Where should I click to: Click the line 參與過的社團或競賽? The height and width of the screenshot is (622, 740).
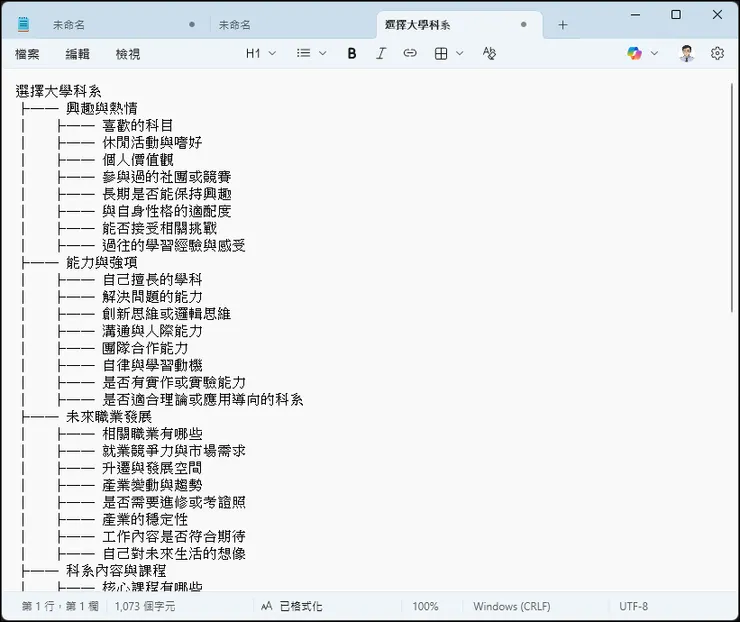point(167,177)
